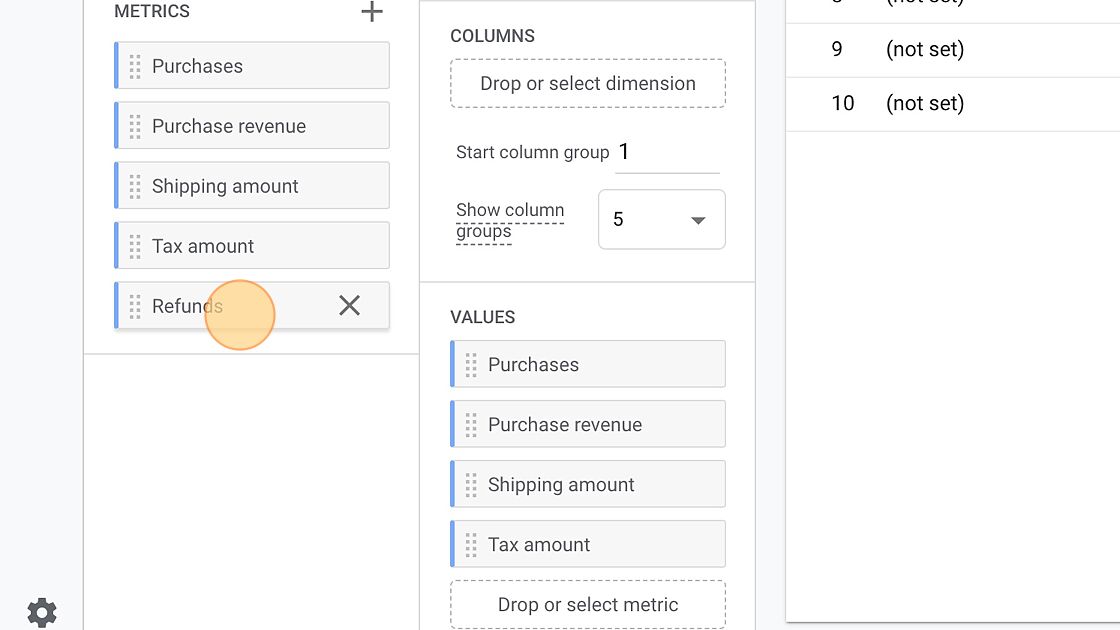
Task: Click the Start column group input field
Action: pyautogui.click(x=666, y=153)
